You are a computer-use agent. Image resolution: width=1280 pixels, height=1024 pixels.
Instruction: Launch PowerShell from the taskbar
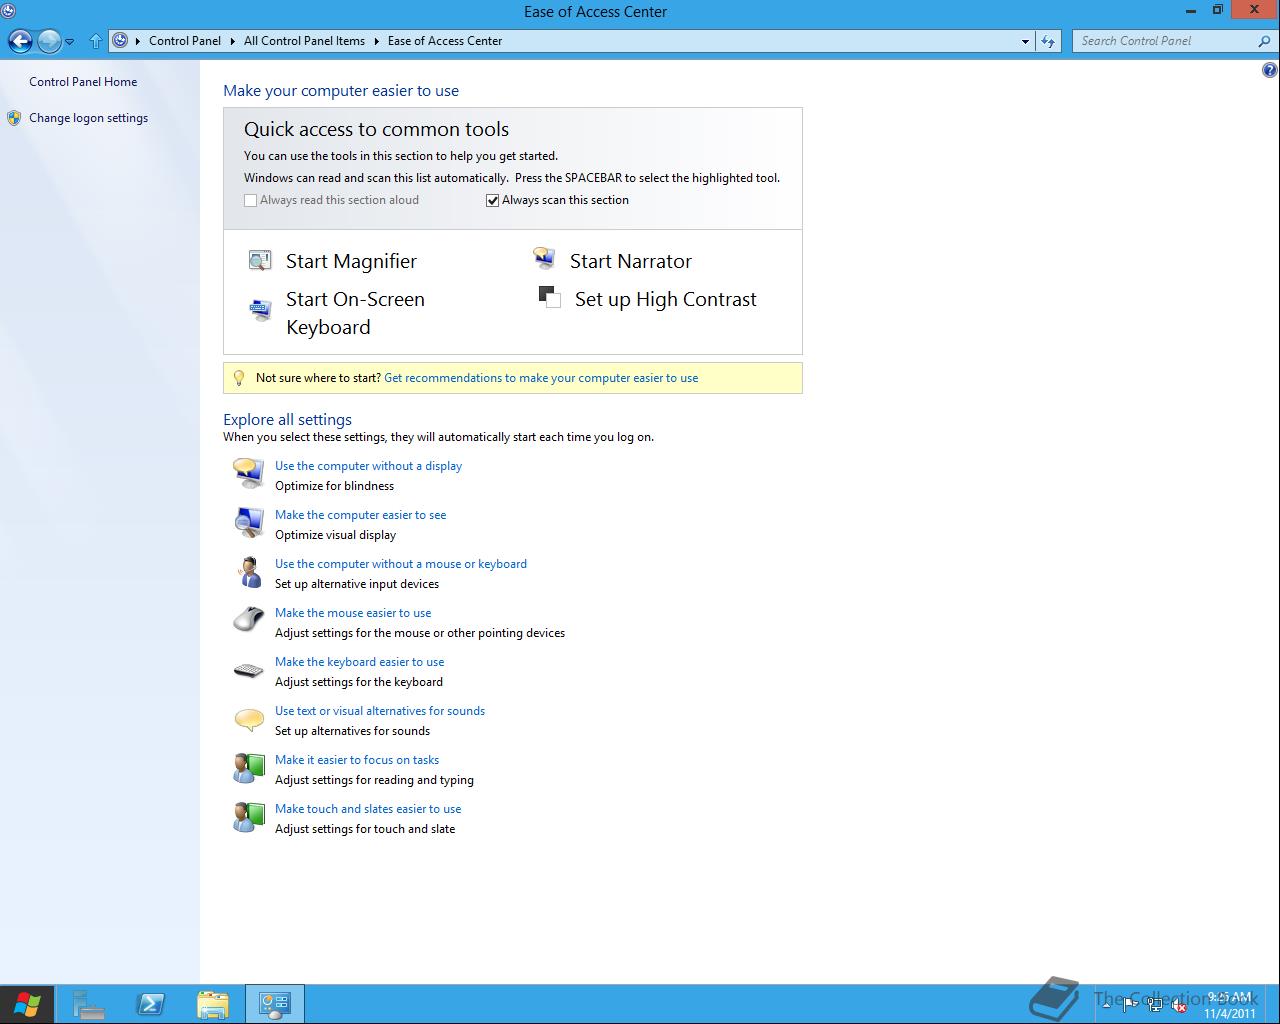[151, 1004]
